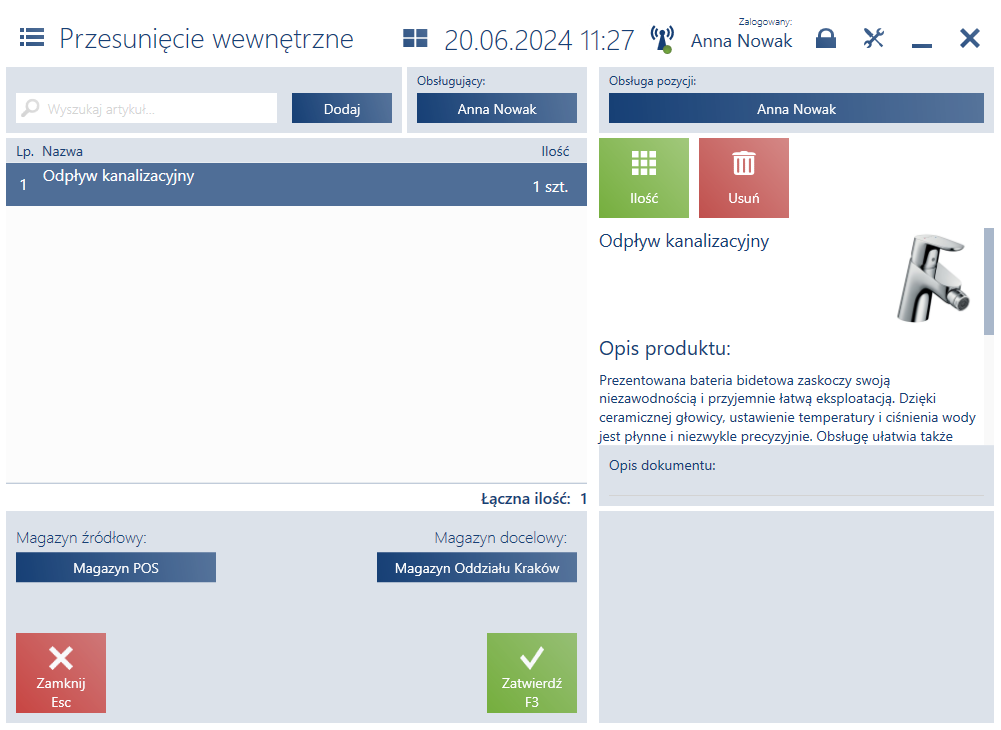Click the Nazwa column header
Image resolution: width=1001 pixels, height=730 pixels.
[x=63, y=151]
